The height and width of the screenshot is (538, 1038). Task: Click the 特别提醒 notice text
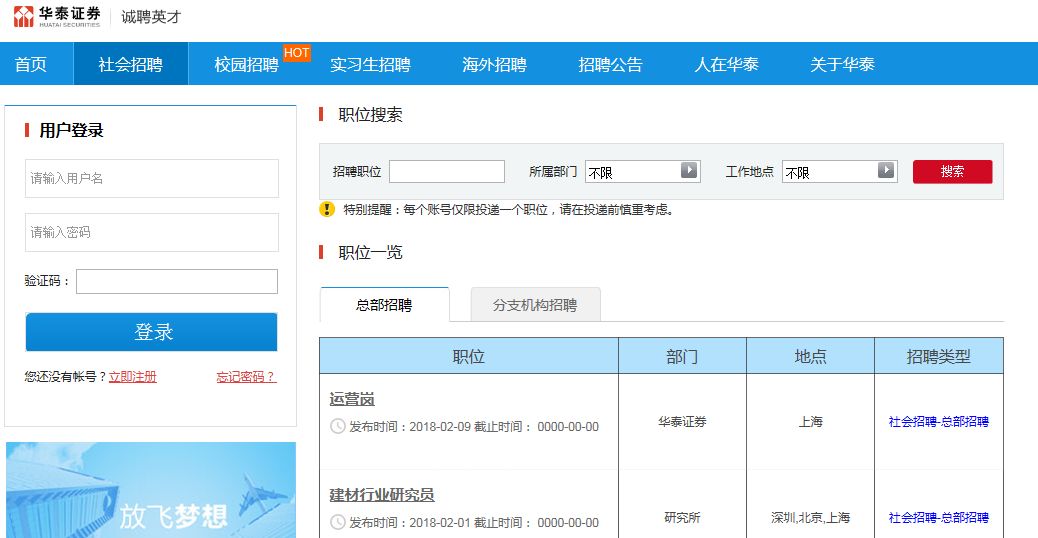(508, 210)
